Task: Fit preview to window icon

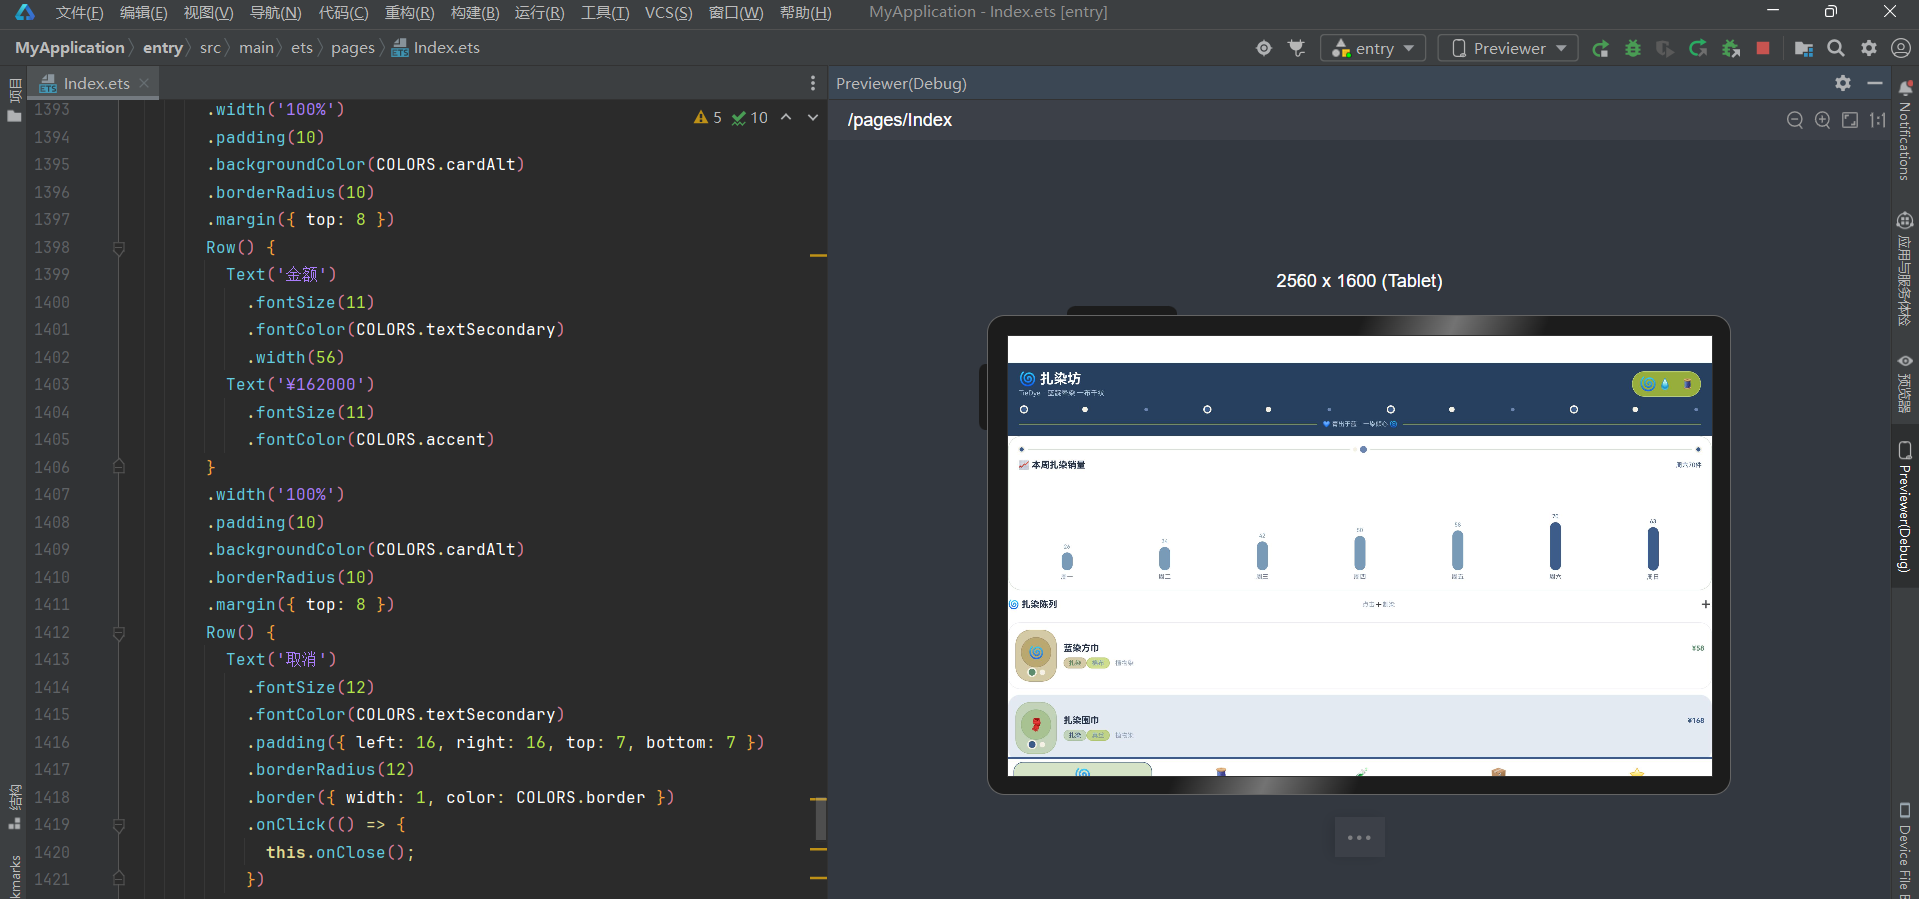Action: [x=1850, y=120]
